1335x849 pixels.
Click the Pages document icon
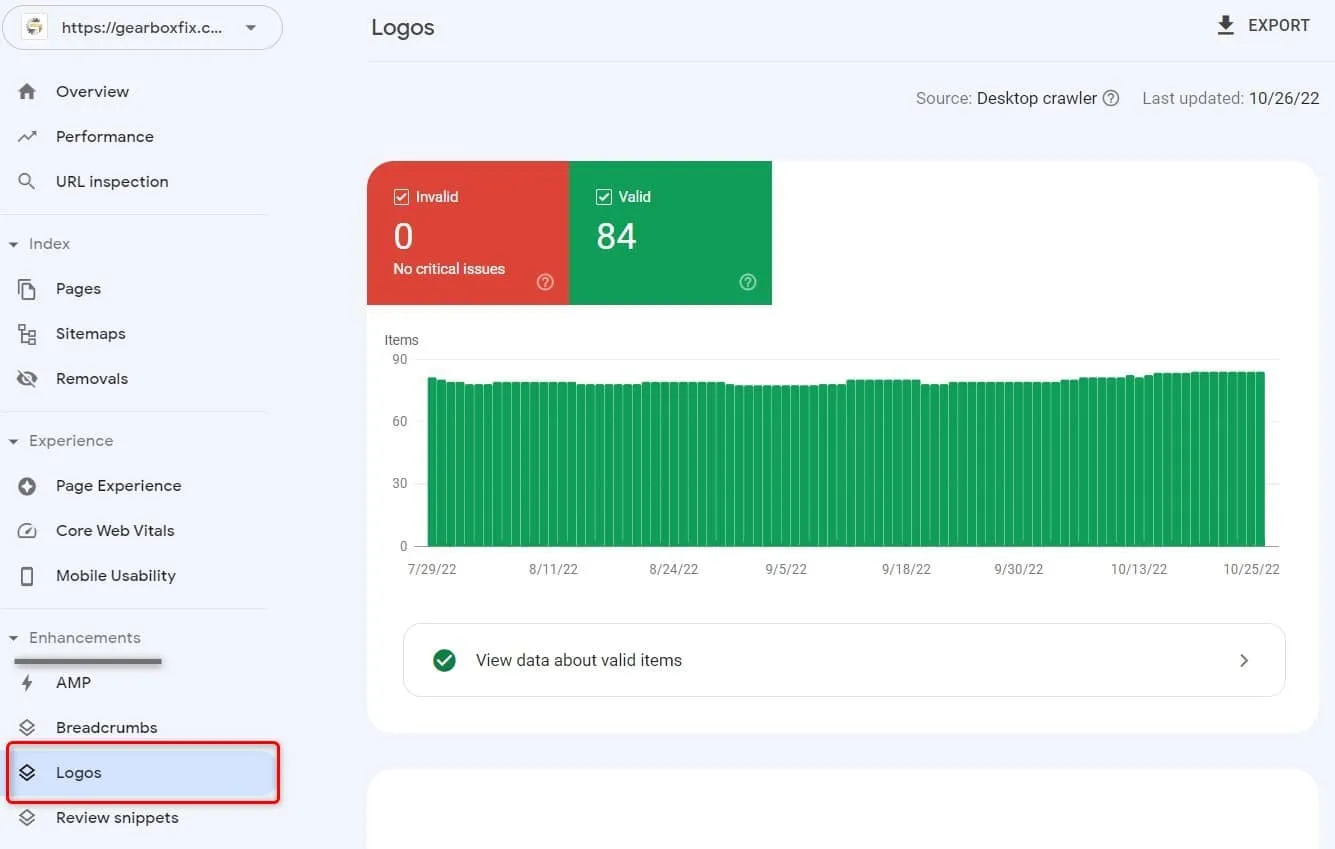27,289
